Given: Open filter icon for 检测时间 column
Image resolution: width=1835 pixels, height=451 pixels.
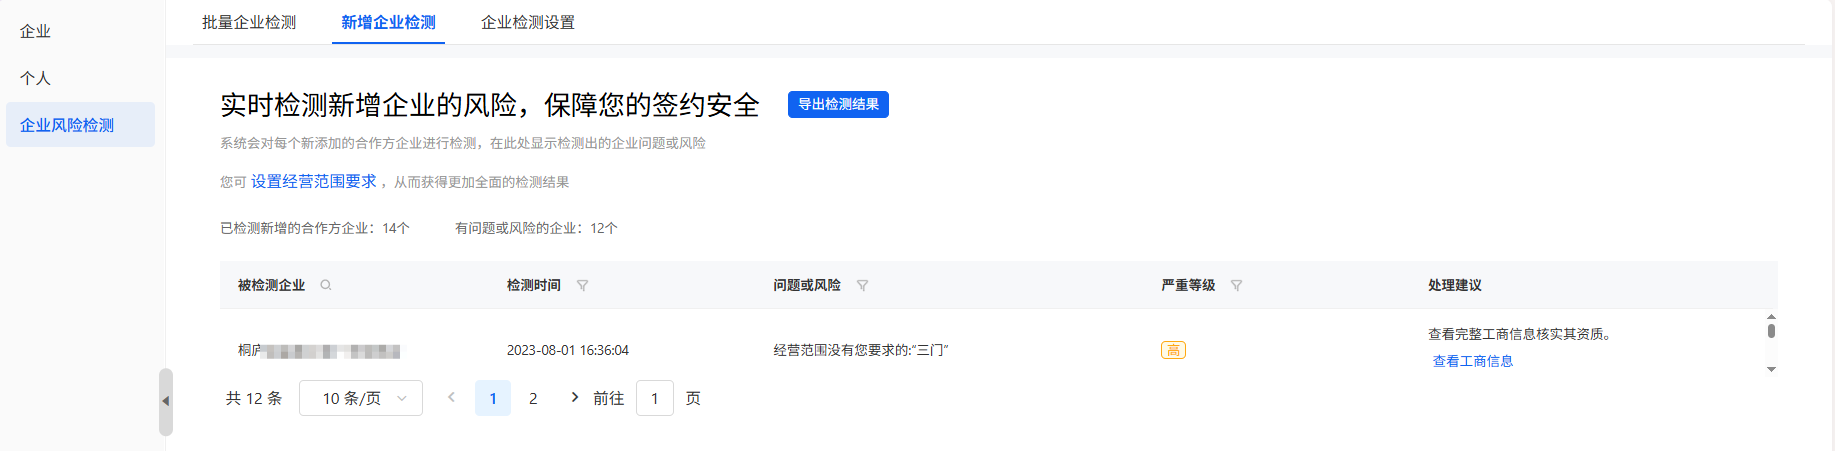Looking at the screenshot, I should pyautogui.click(x=583, y=285).
